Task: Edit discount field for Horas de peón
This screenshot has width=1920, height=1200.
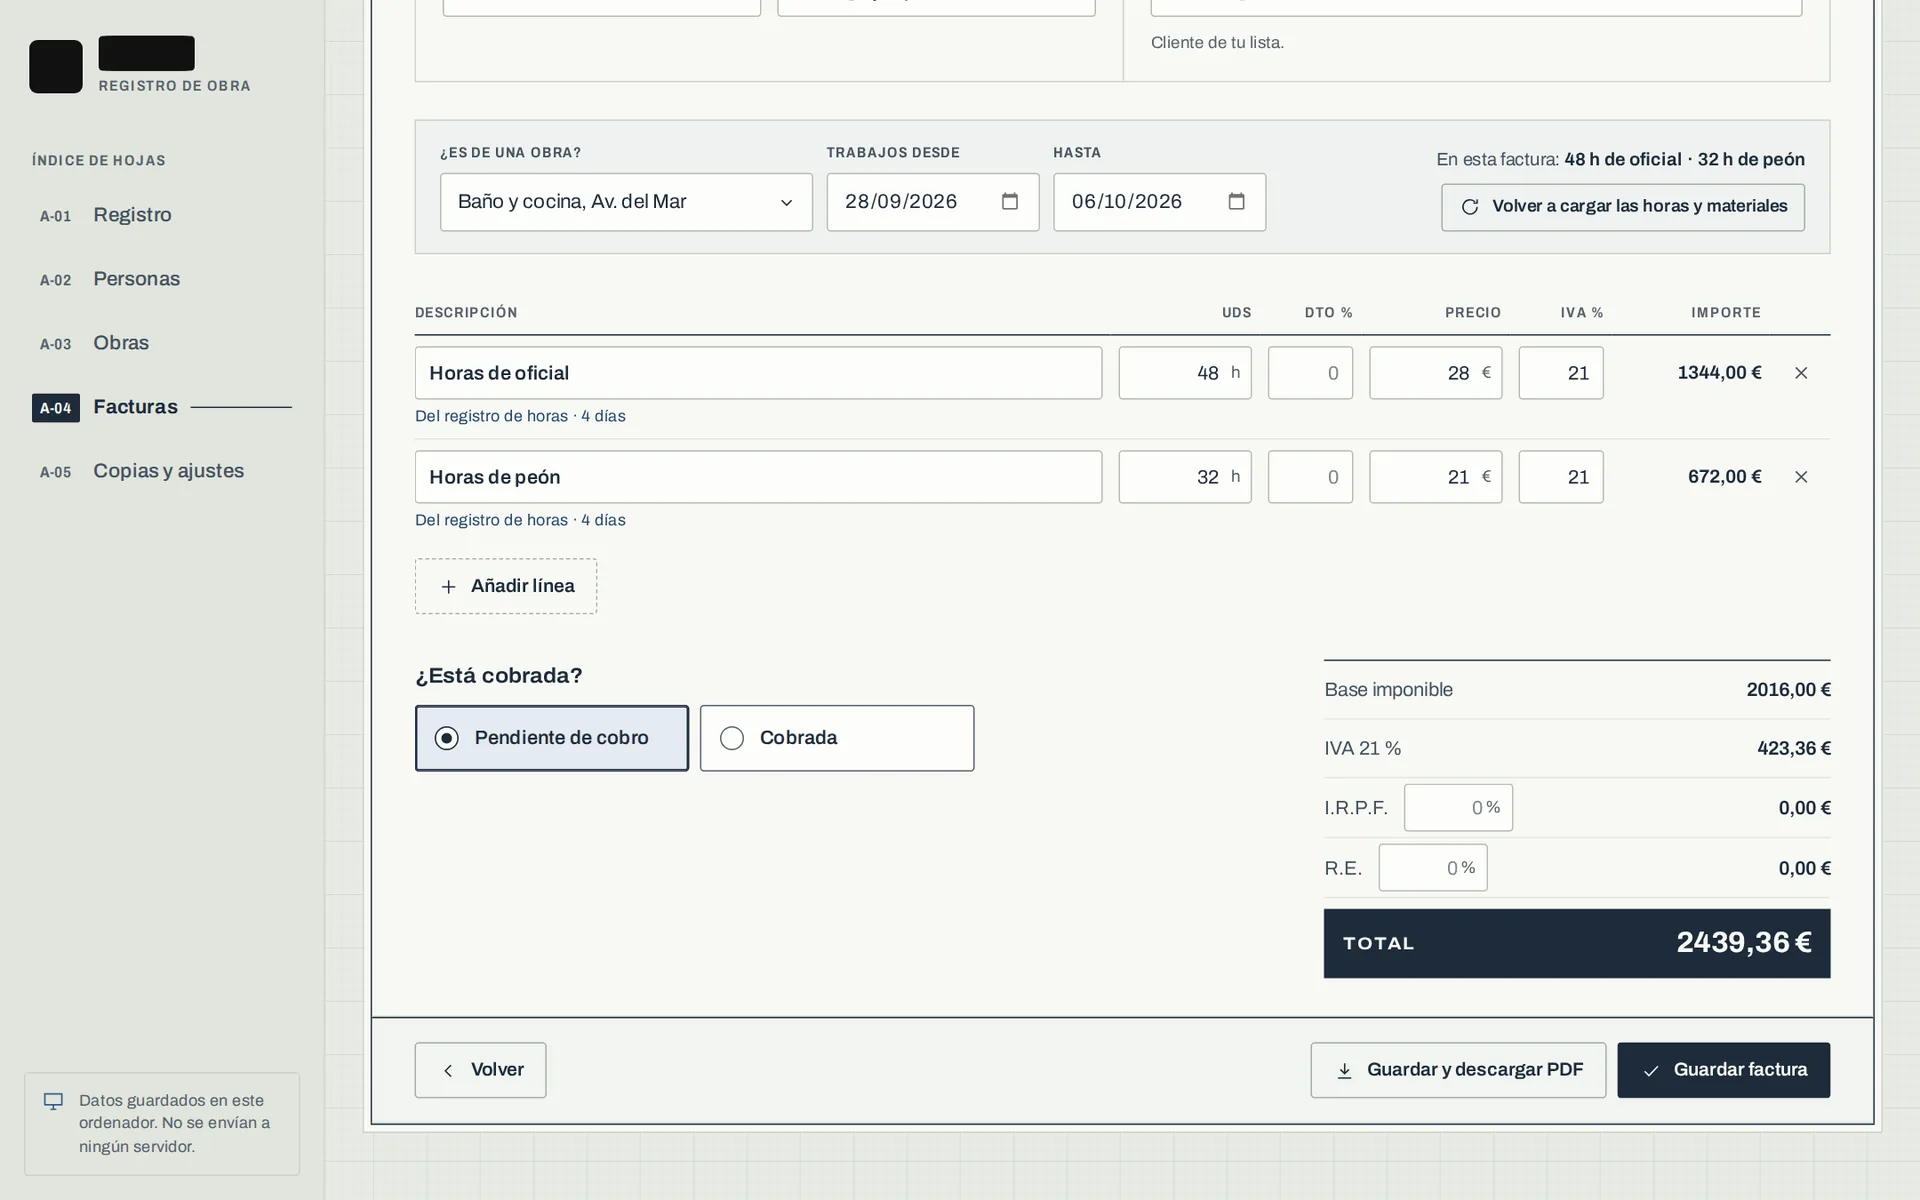Action: [x=1310, y=477]
